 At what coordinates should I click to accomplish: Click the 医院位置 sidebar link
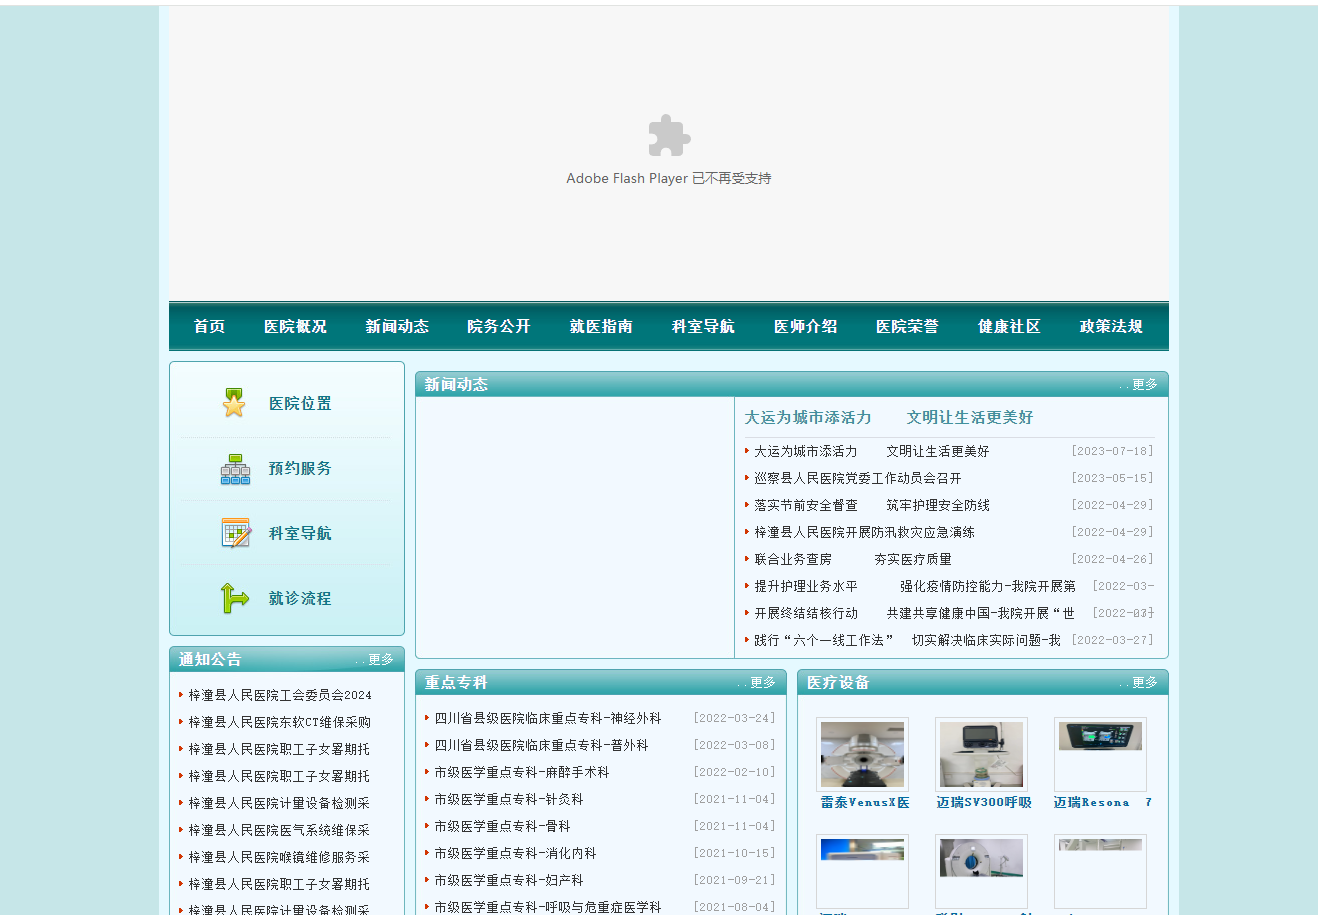[x=300, y=403]
